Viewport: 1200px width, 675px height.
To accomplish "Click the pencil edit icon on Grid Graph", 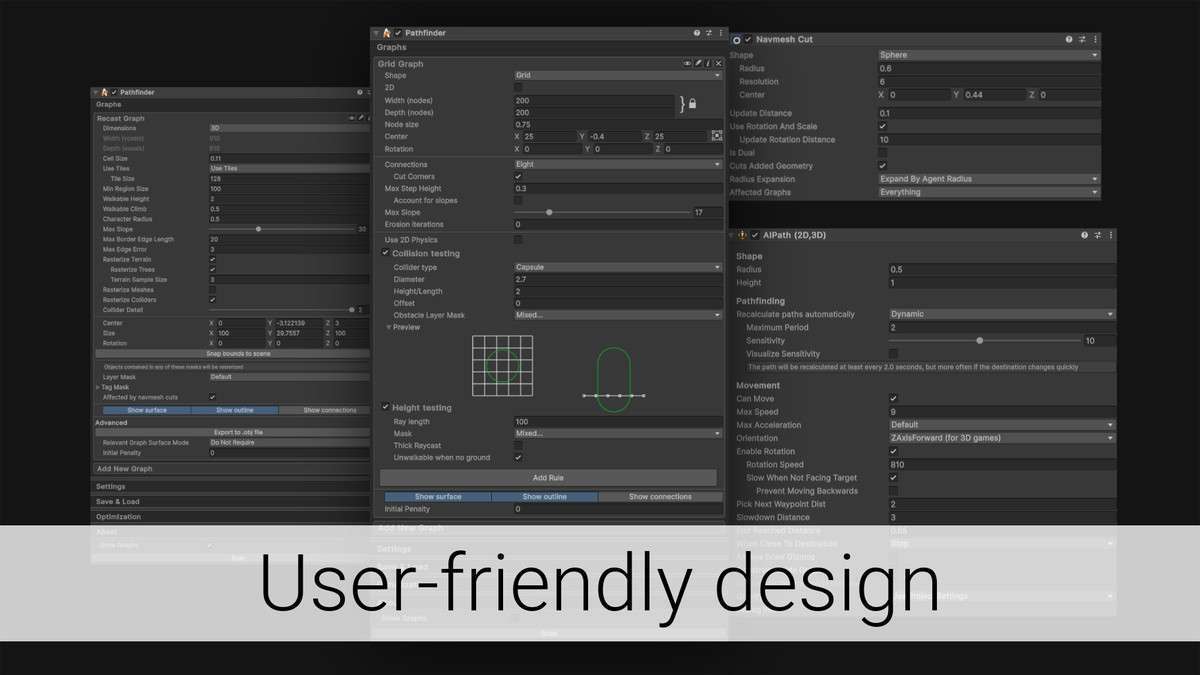I will point(698,63).
